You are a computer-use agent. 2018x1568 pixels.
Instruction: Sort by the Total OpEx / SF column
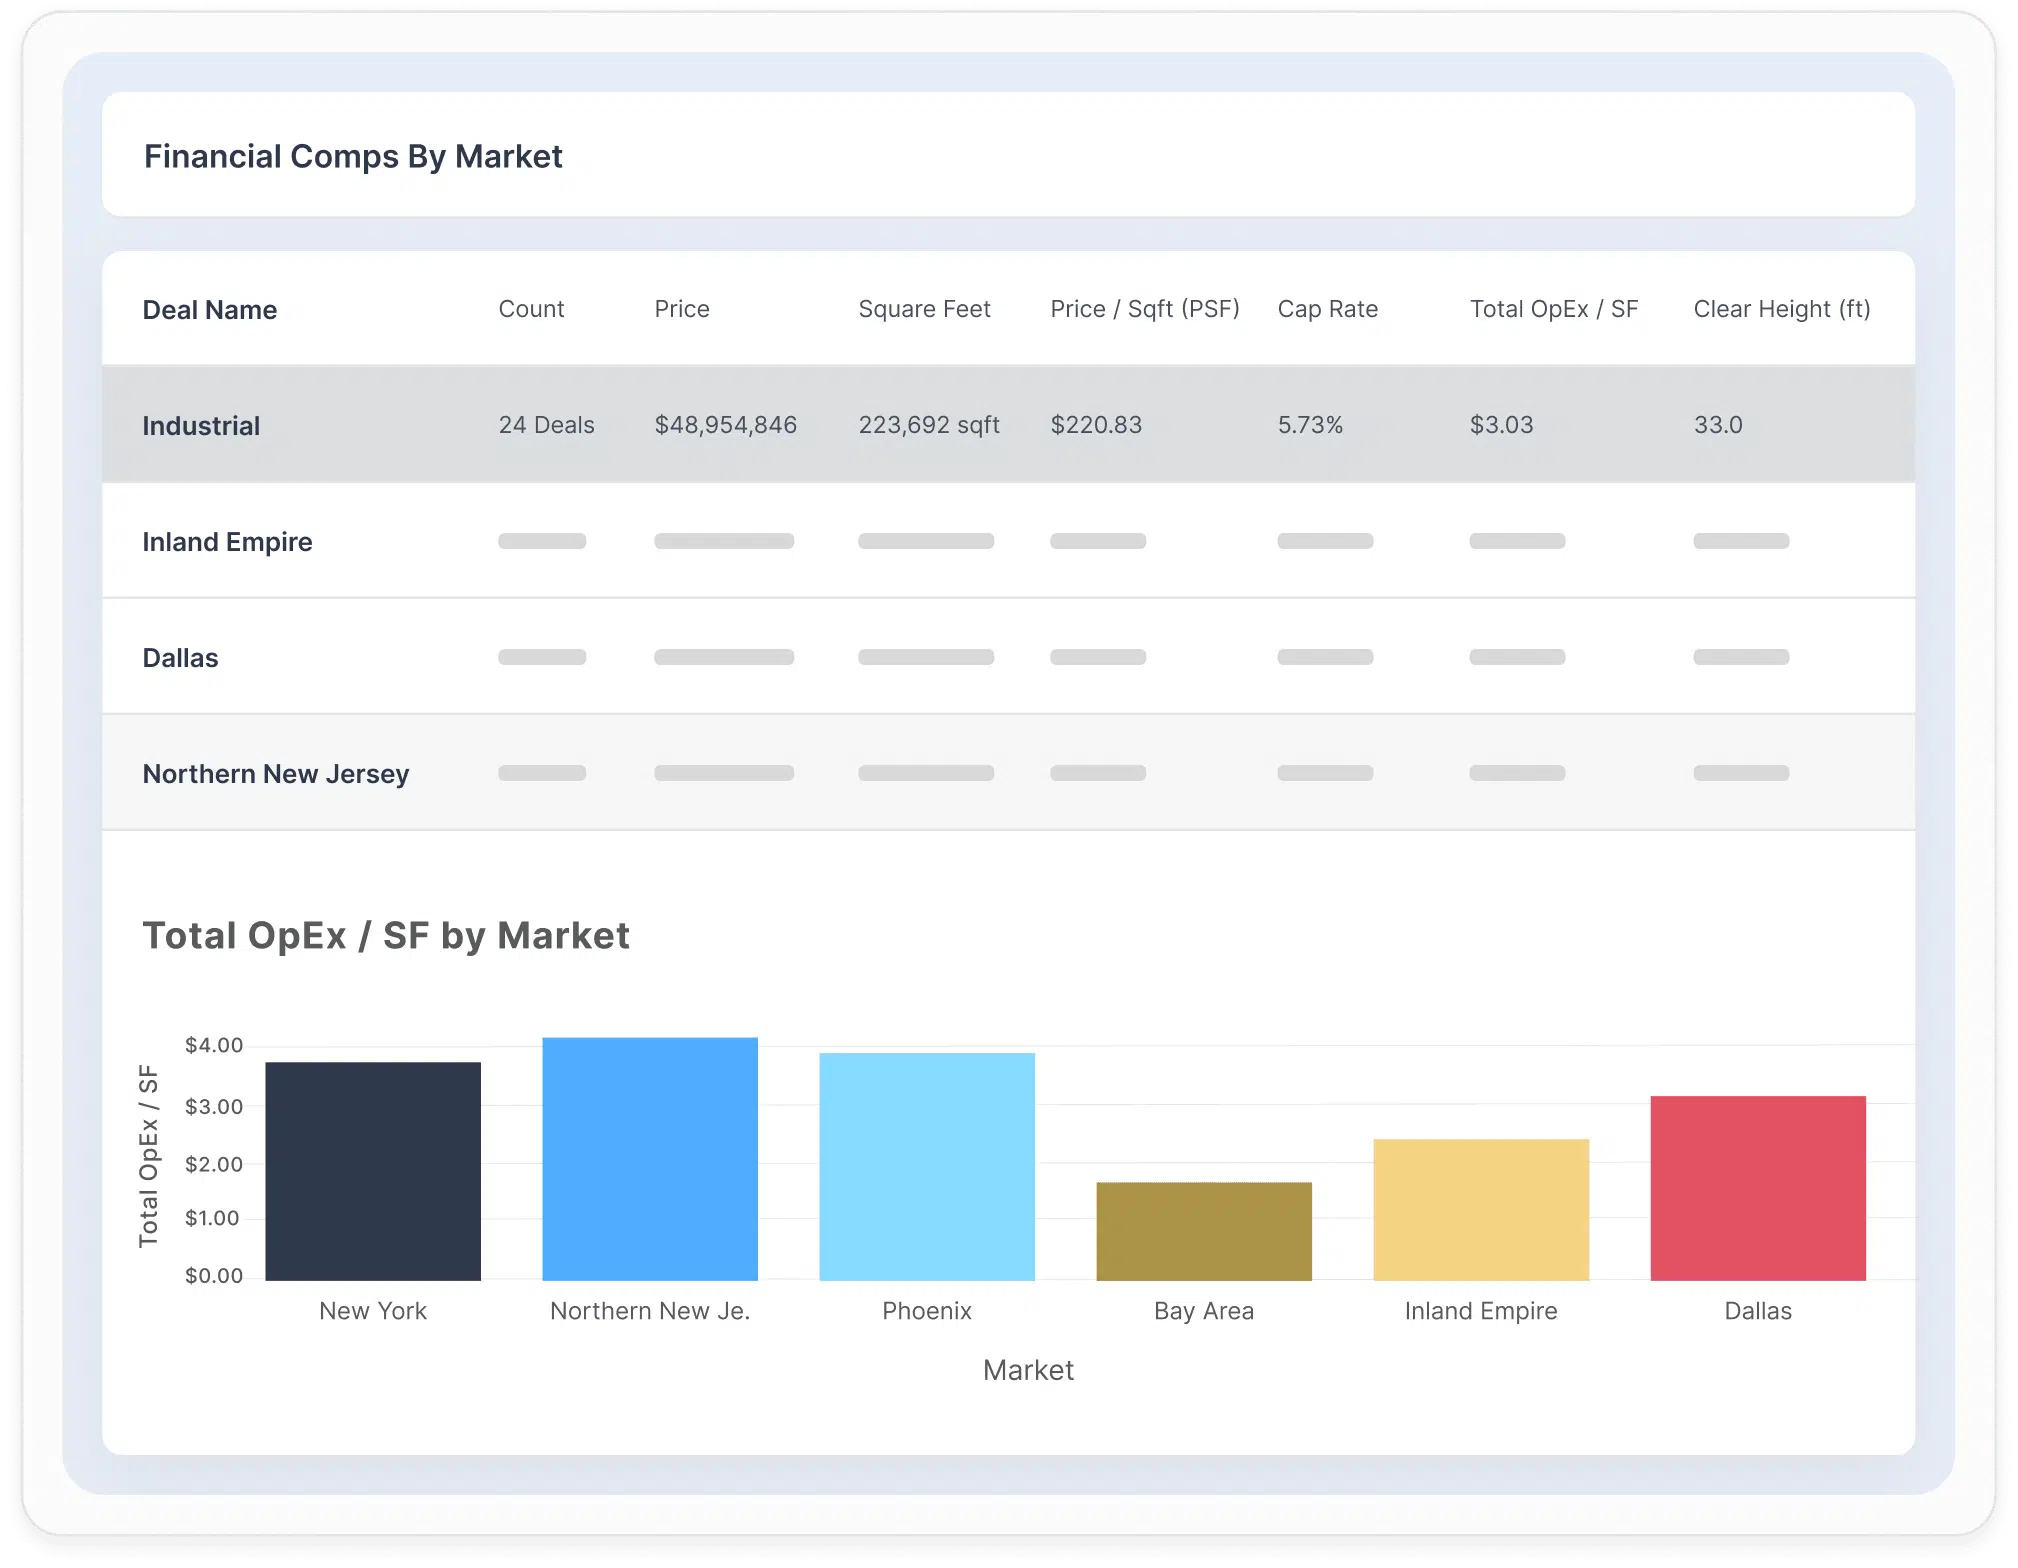pos(1552,309)
